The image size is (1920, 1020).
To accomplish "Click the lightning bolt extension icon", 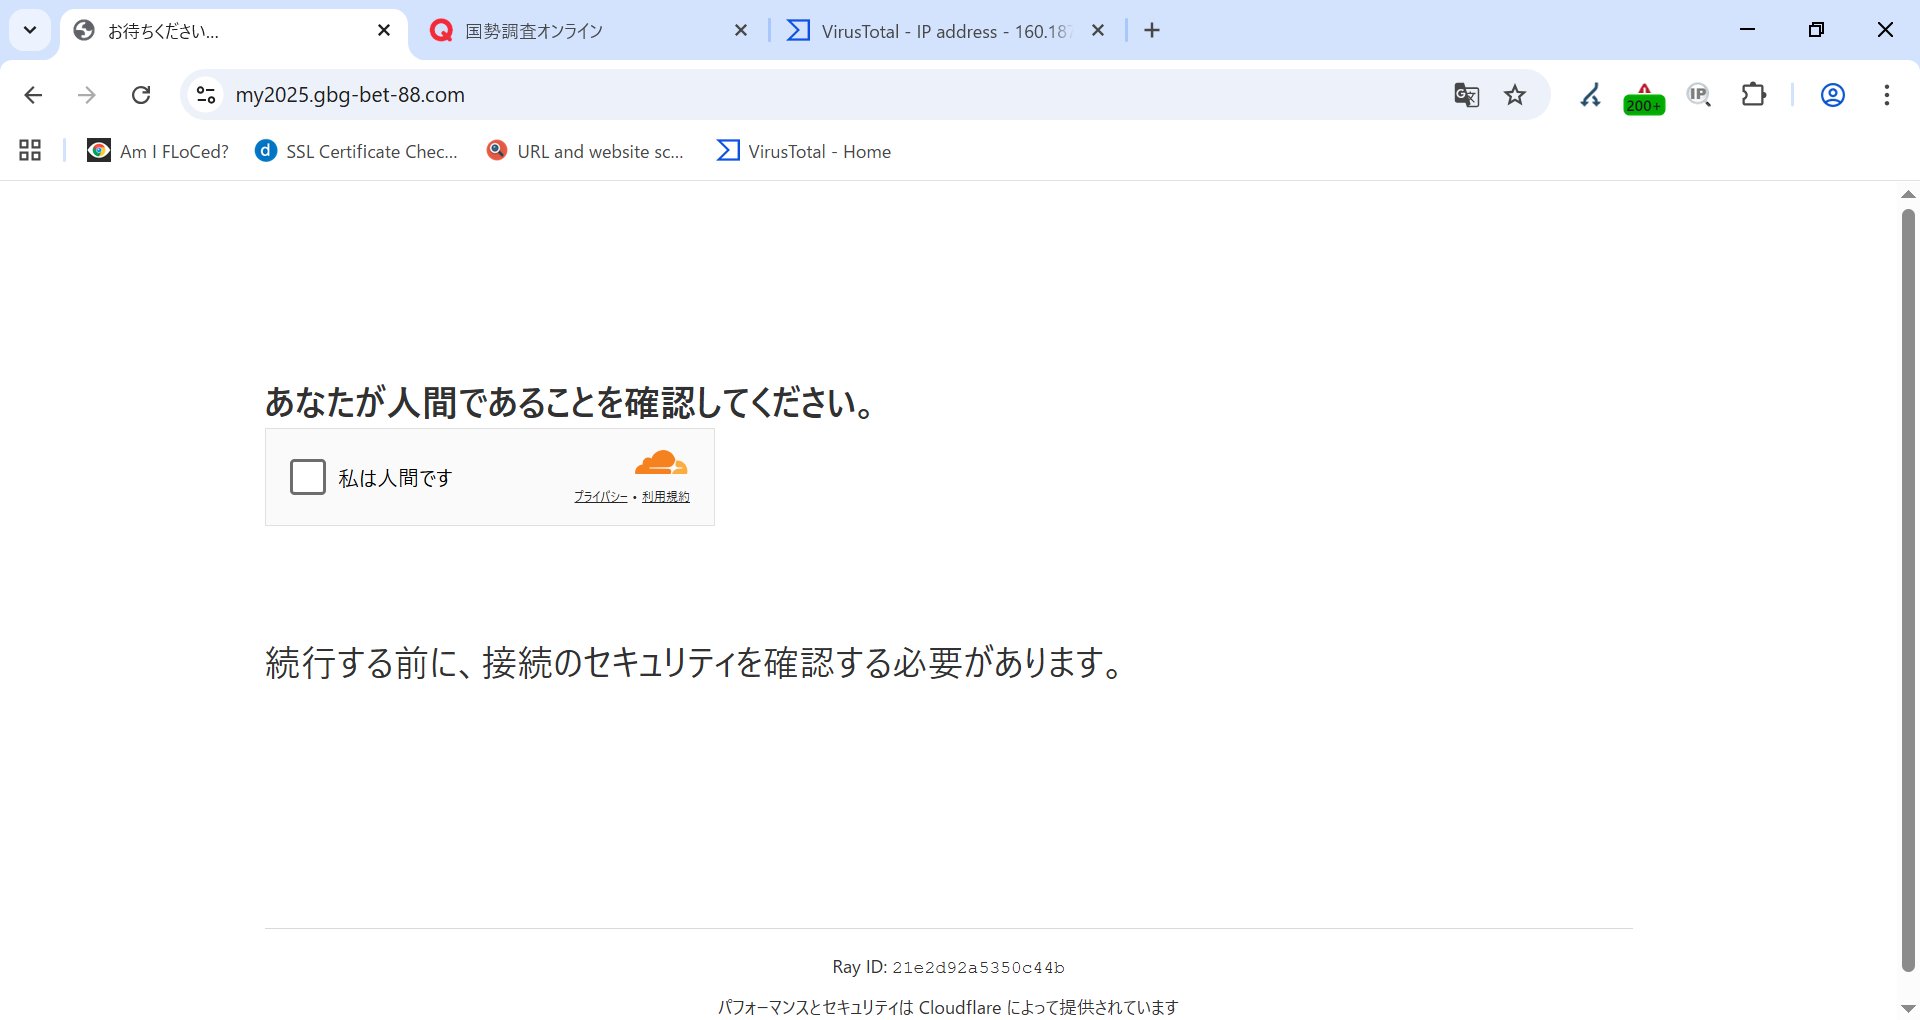I will 1590,95.
